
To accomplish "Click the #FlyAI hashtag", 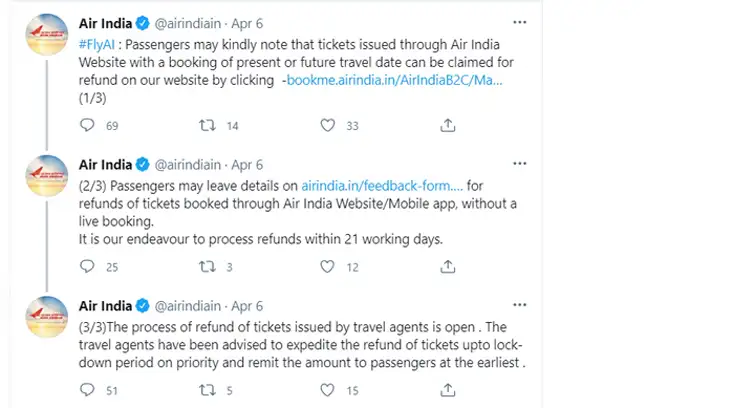I will tap(97, 44).
